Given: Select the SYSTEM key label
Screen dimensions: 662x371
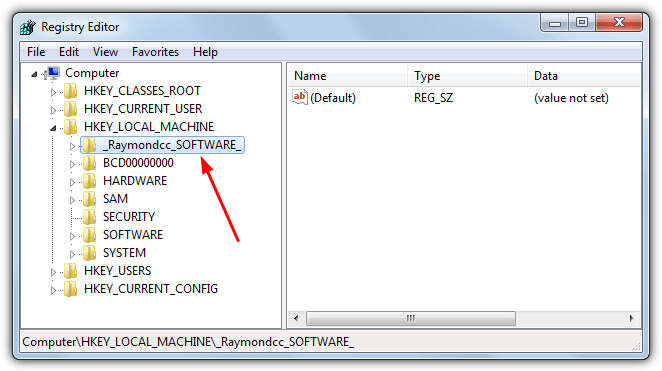Looking at the screenshot, I should pyautogui.click(x=125, y=253).
